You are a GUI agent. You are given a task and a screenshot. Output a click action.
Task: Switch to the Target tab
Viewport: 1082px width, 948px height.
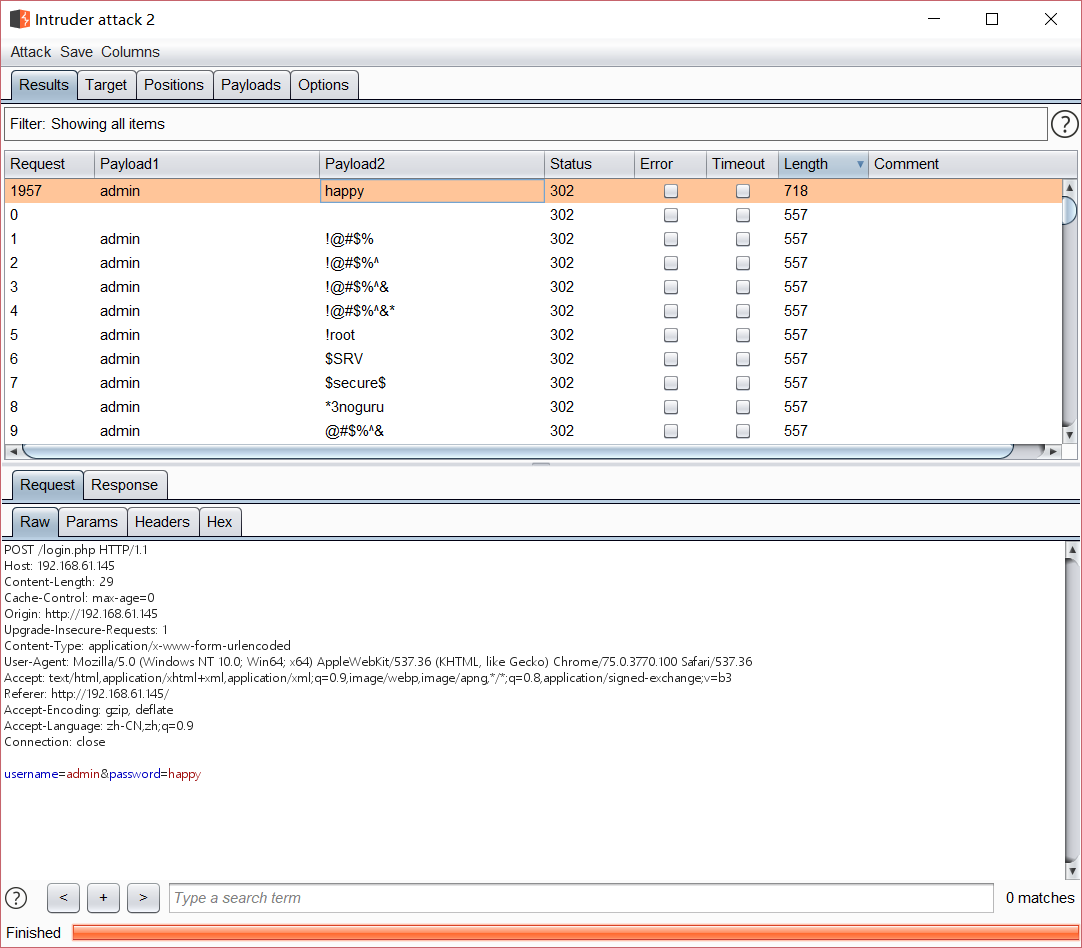point(106,85)
